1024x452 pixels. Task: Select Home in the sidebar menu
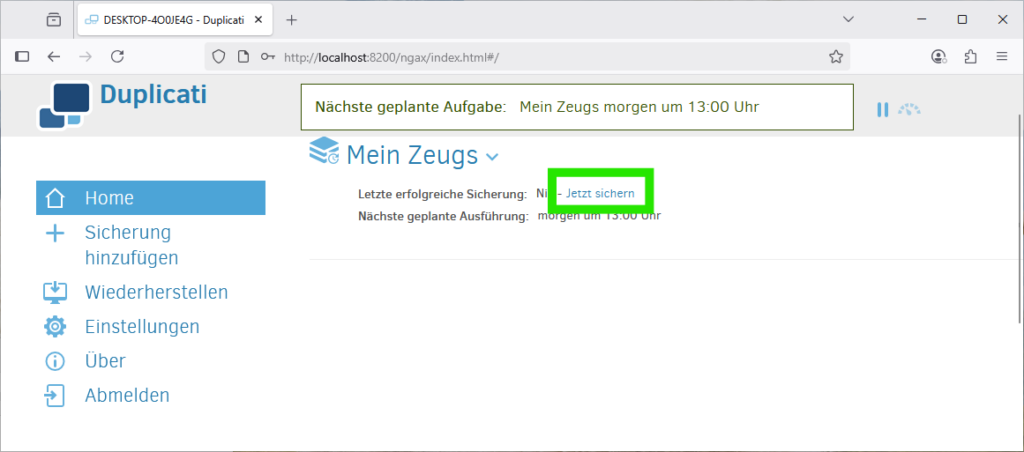coord(151,198)
